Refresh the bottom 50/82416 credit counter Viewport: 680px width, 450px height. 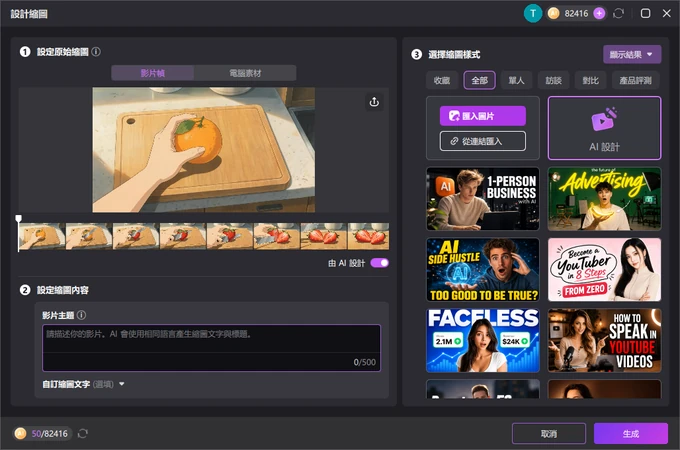pos(83,434)
